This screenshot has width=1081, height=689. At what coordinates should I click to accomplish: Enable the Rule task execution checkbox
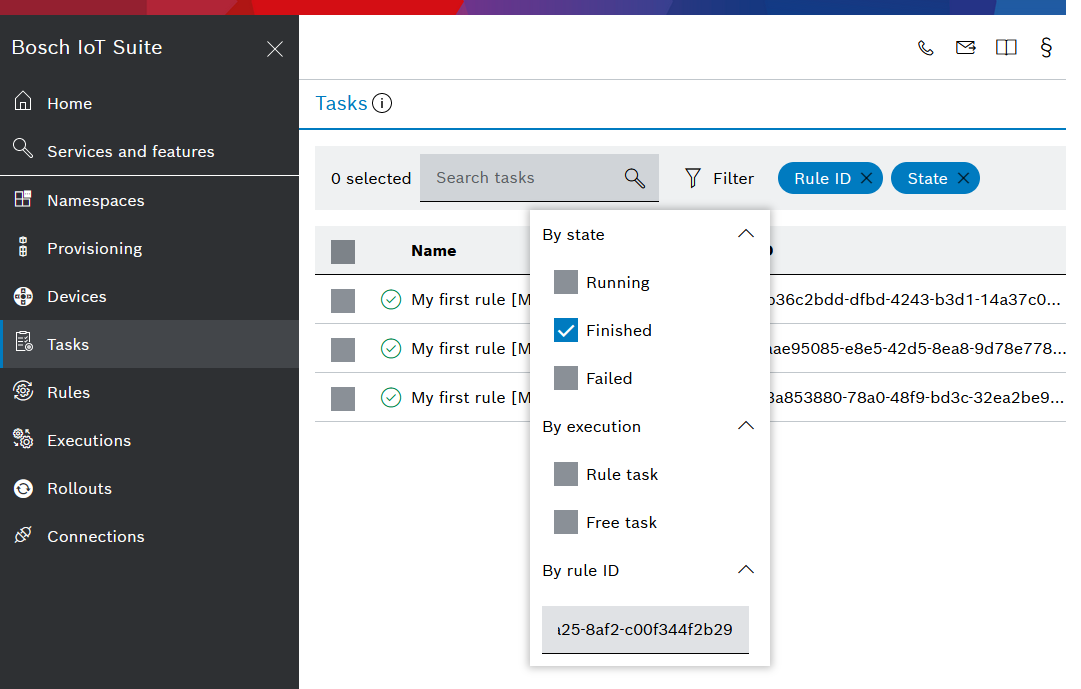click(566, 475)
